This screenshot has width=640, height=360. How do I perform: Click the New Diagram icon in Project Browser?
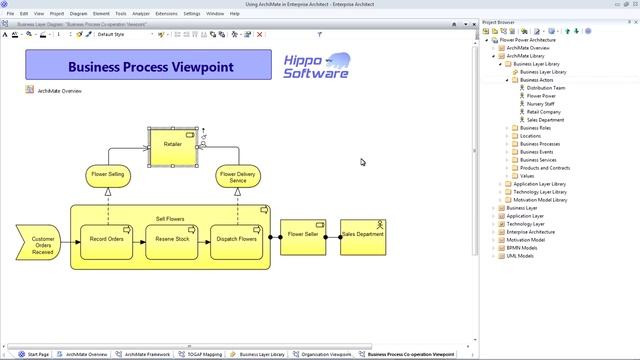point(504,31)
